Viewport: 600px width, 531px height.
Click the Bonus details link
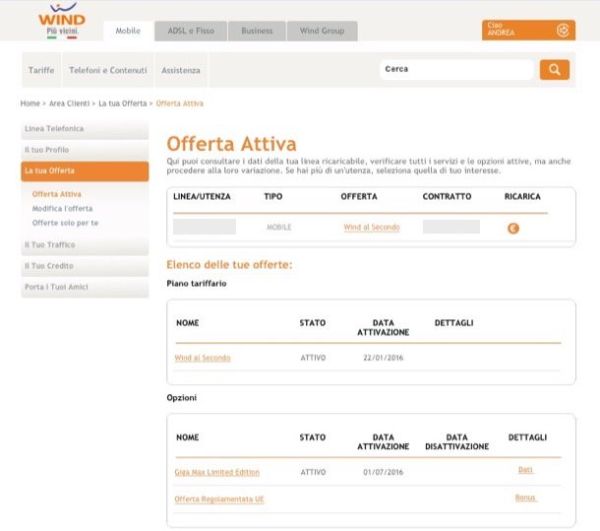[525, 498]
